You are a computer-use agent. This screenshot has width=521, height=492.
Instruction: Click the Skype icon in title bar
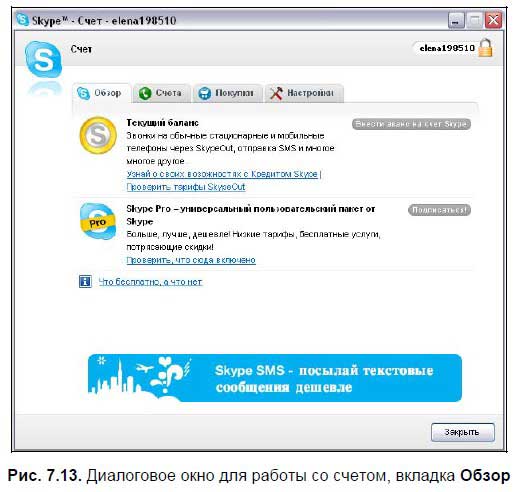(22, 20)
